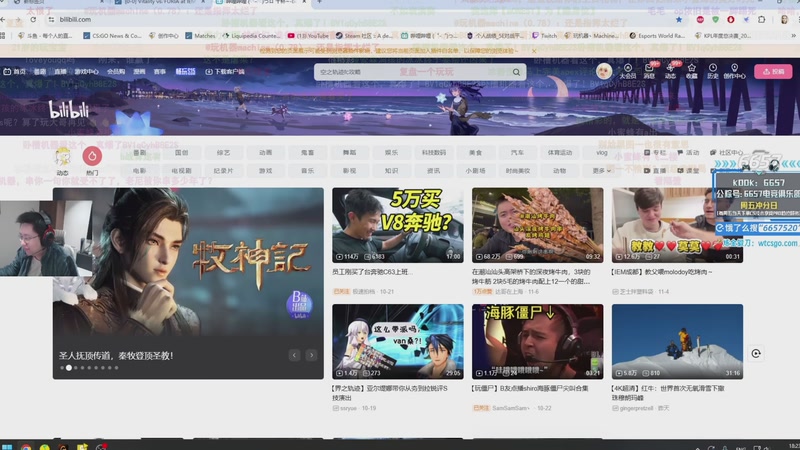Open the browser extensions puzzle icon
The image size is (800, 450).
point(761,19)
